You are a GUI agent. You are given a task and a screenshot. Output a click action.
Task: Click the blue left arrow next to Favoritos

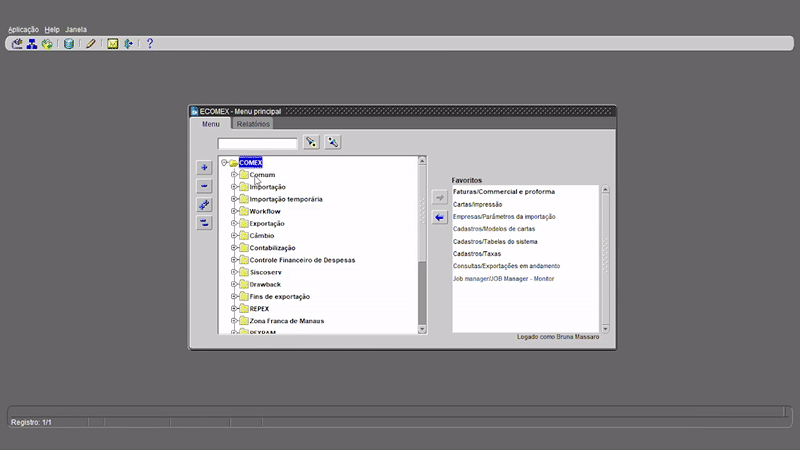pos(440,217)
